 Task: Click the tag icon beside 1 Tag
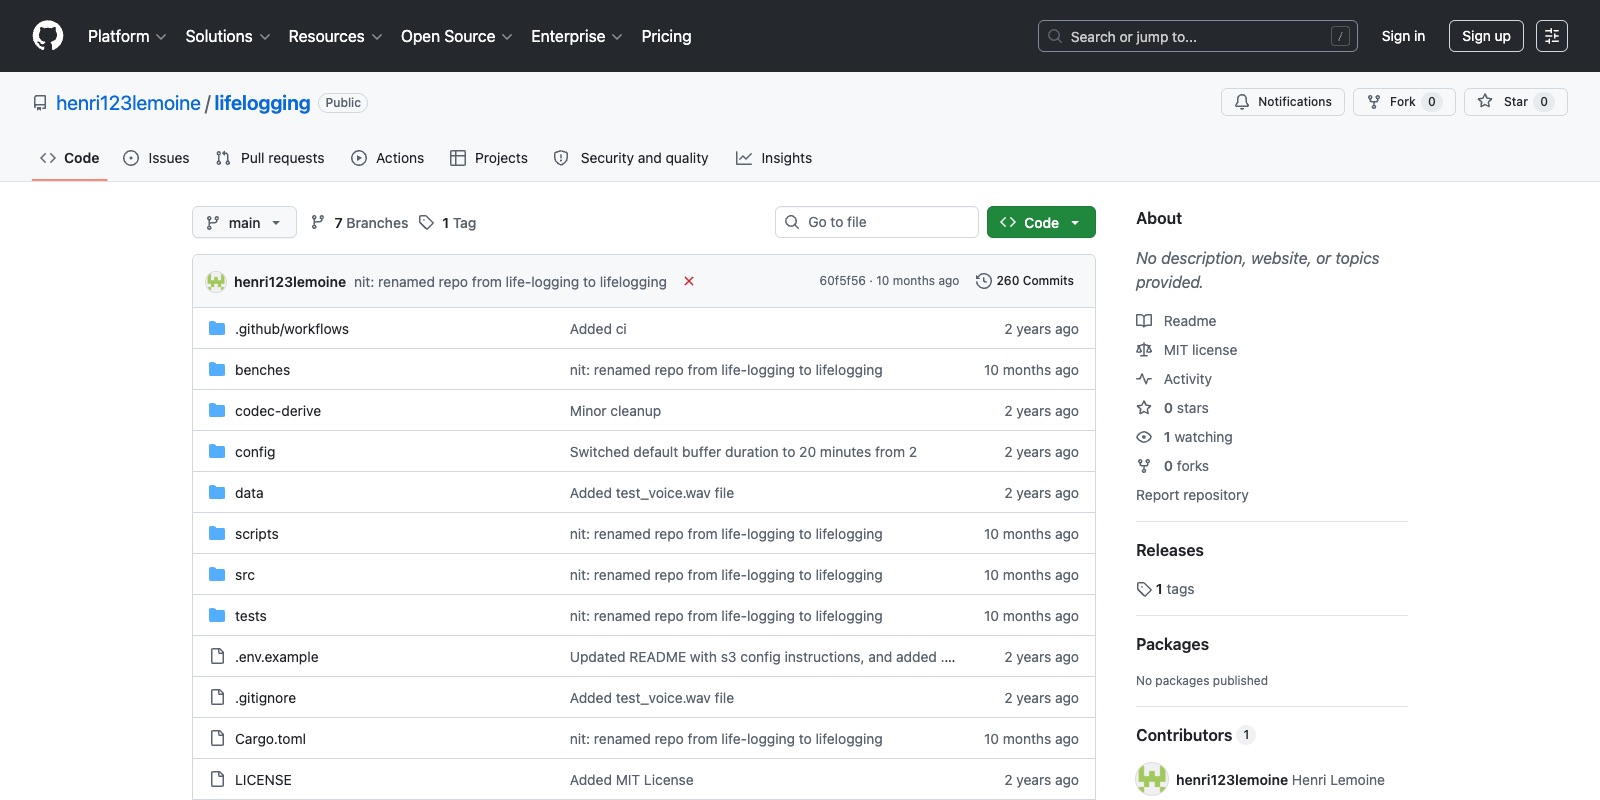click(426, 222)
